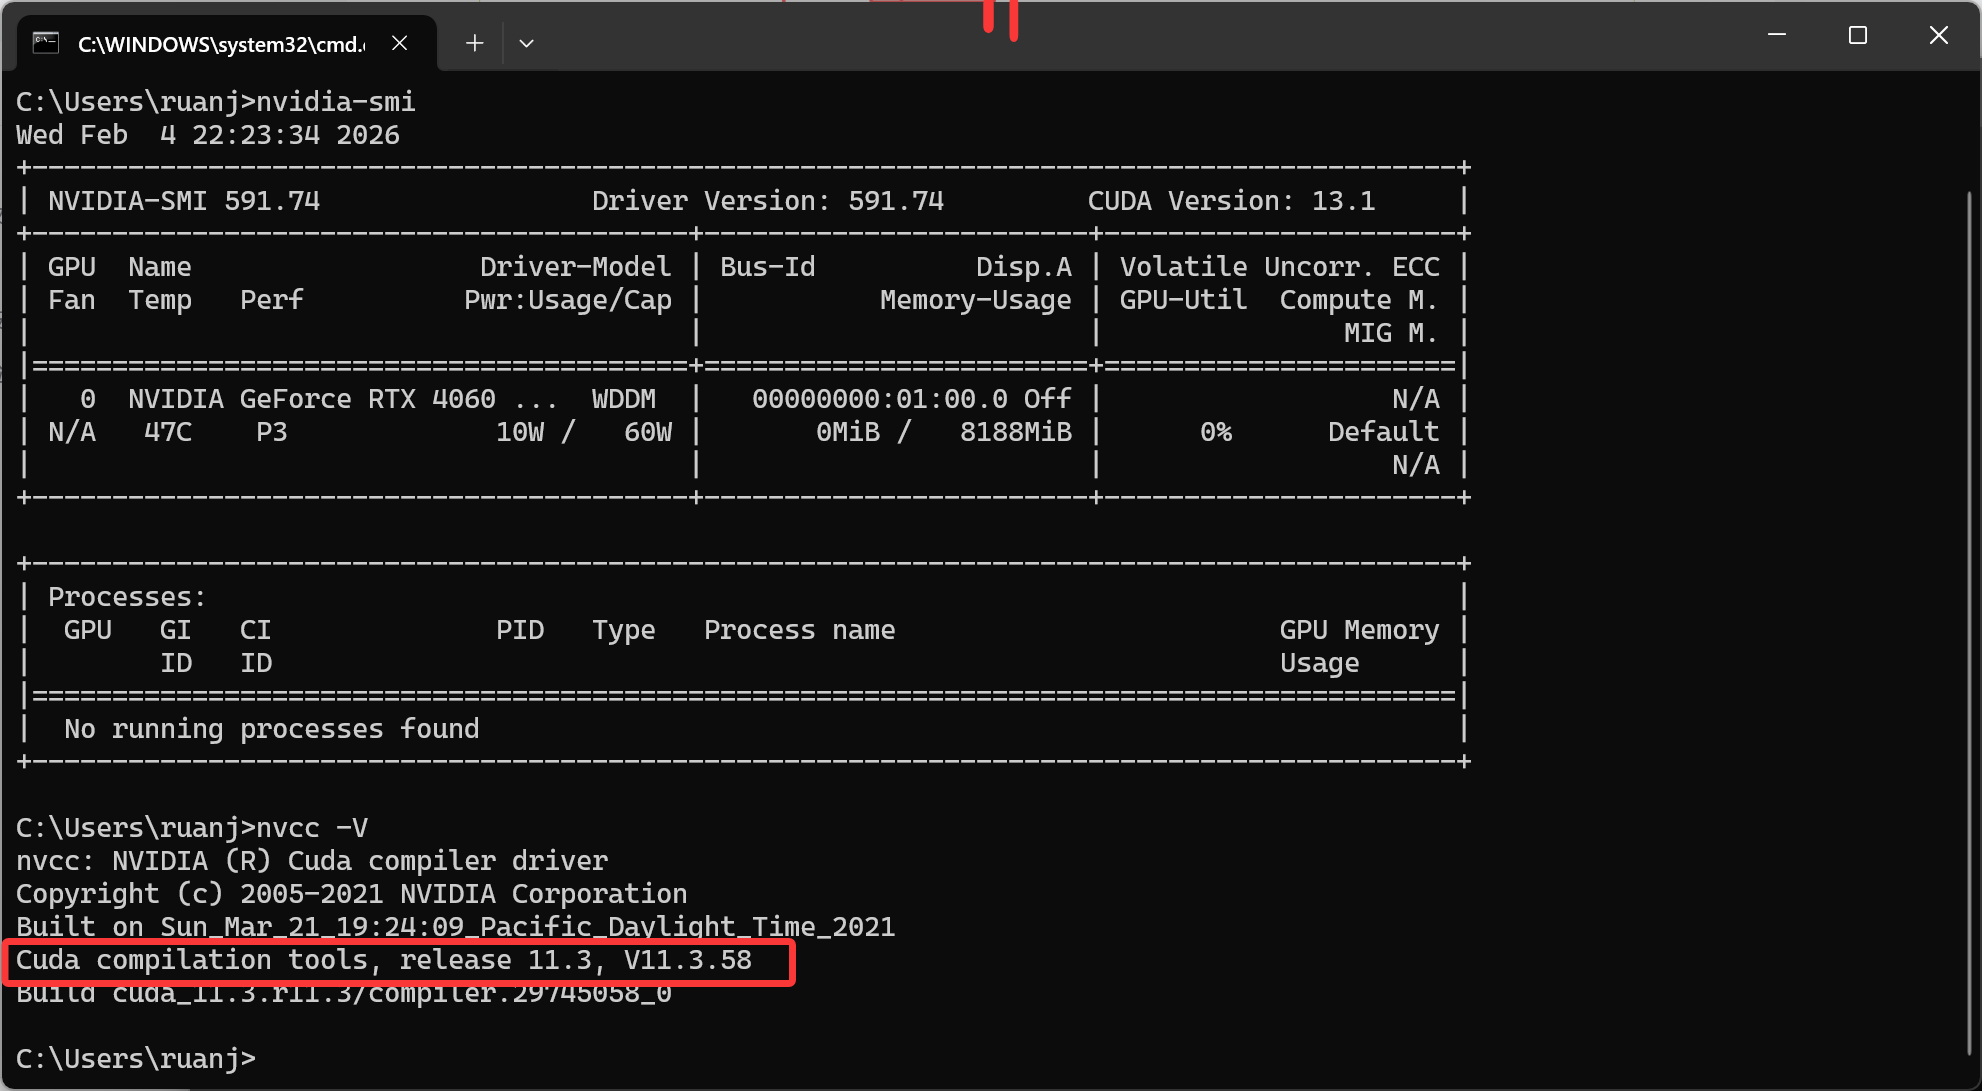
Task: Click the Built on Sun_Mar_21 build date line
Action: (456, 927)
